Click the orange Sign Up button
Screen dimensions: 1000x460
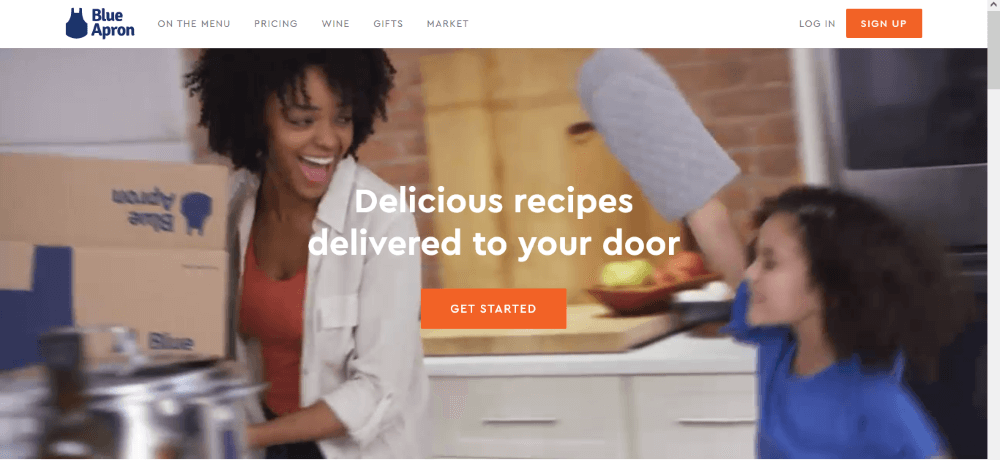(x=883, y=24)
